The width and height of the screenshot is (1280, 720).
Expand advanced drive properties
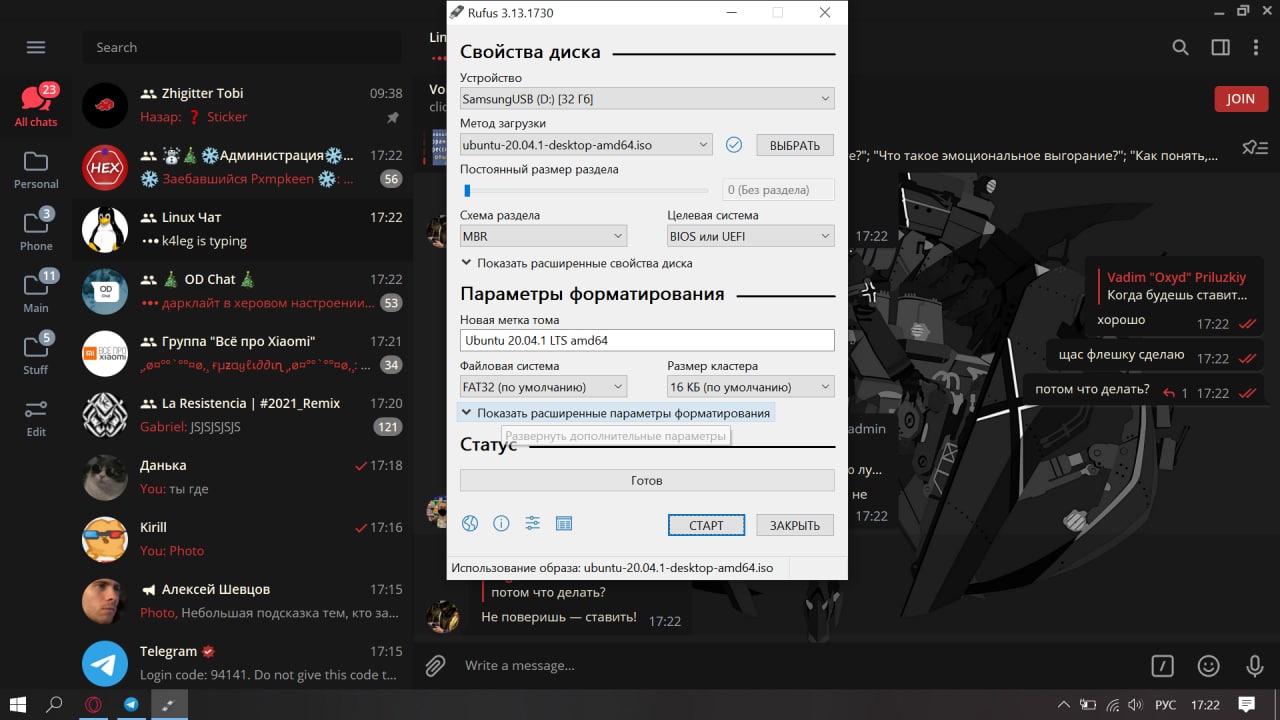click(577, 263)
